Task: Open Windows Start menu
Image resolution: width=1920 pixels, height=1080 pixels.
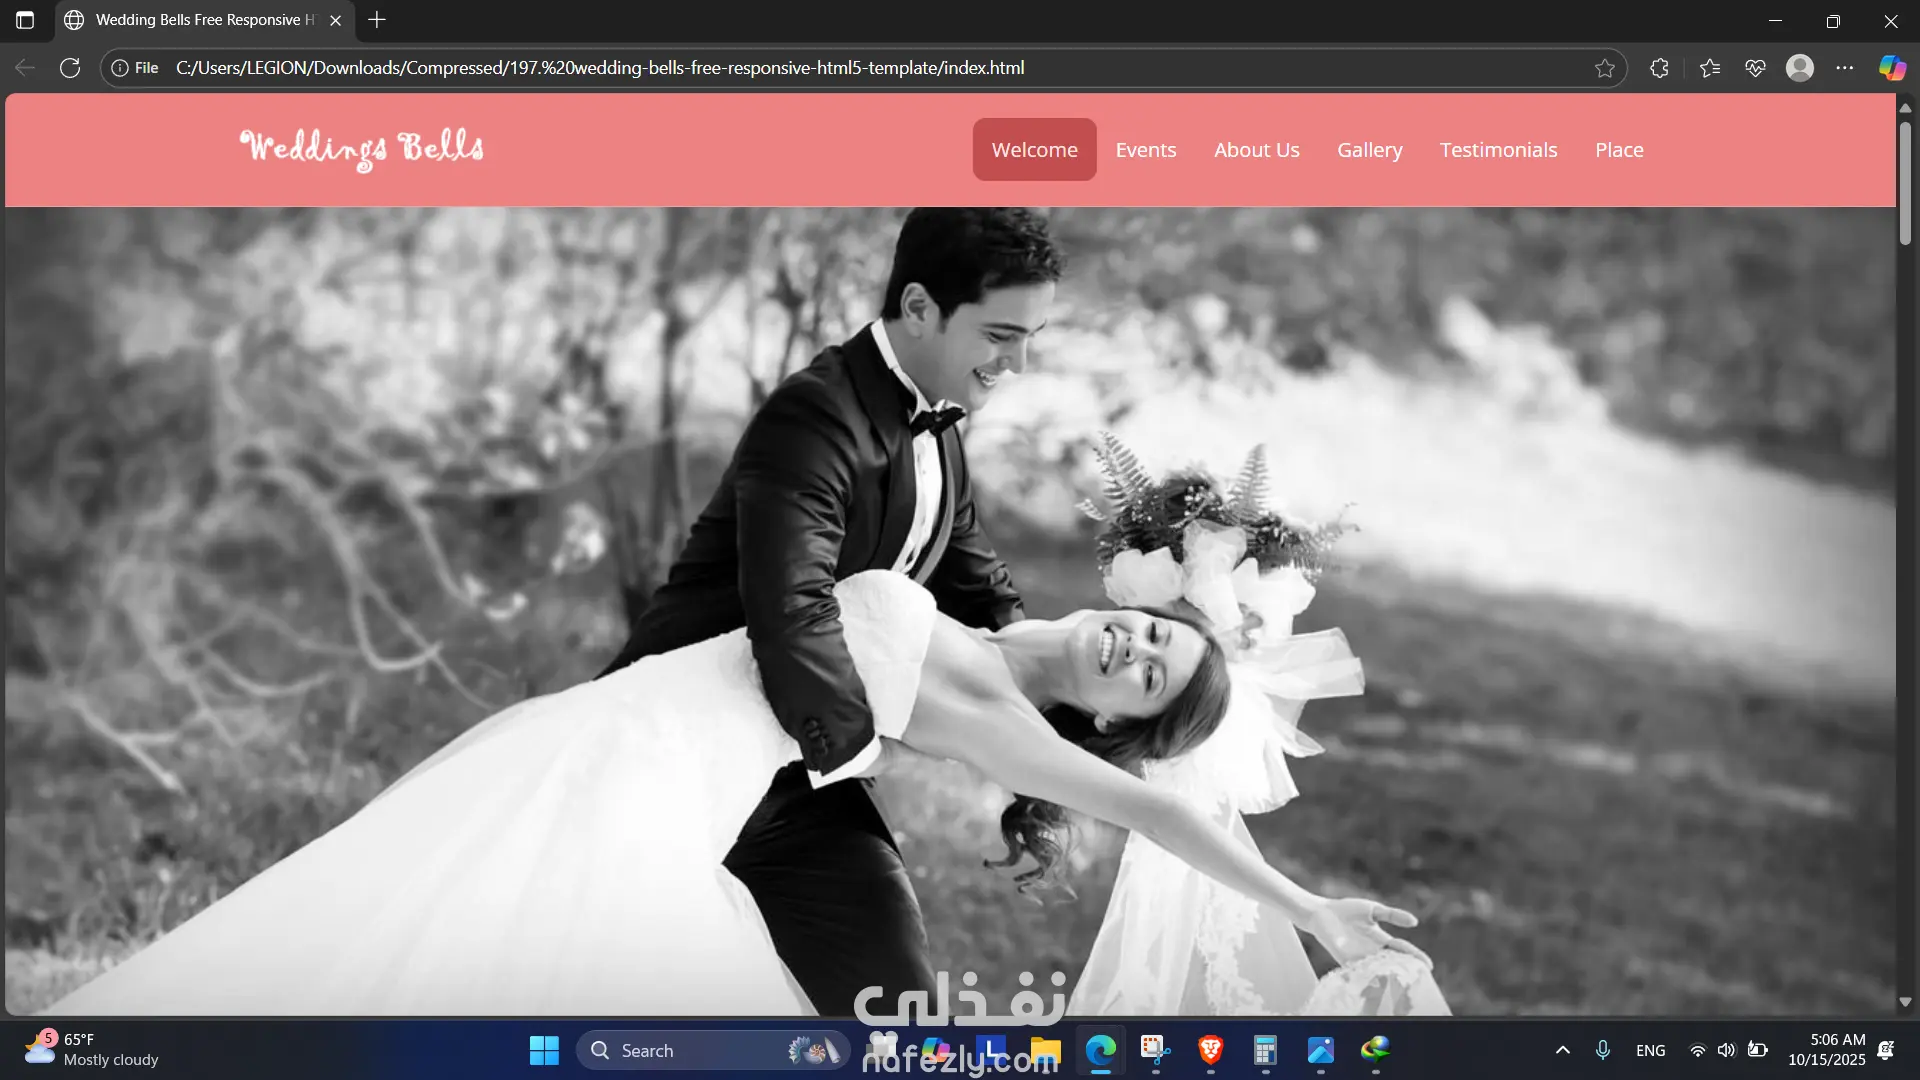Action: click(544, 1050)
